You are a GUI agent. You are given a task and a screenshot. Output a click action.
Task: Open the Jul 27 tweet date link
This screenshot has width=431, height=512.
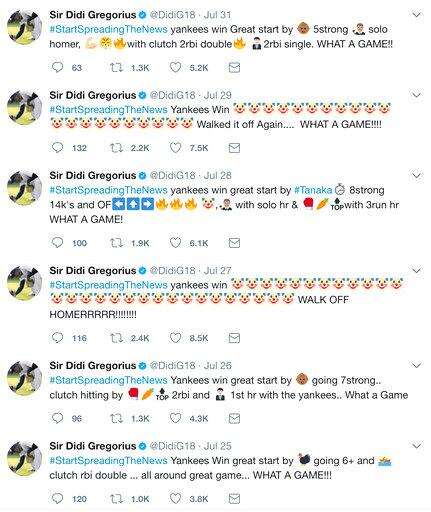click(218, 270)
